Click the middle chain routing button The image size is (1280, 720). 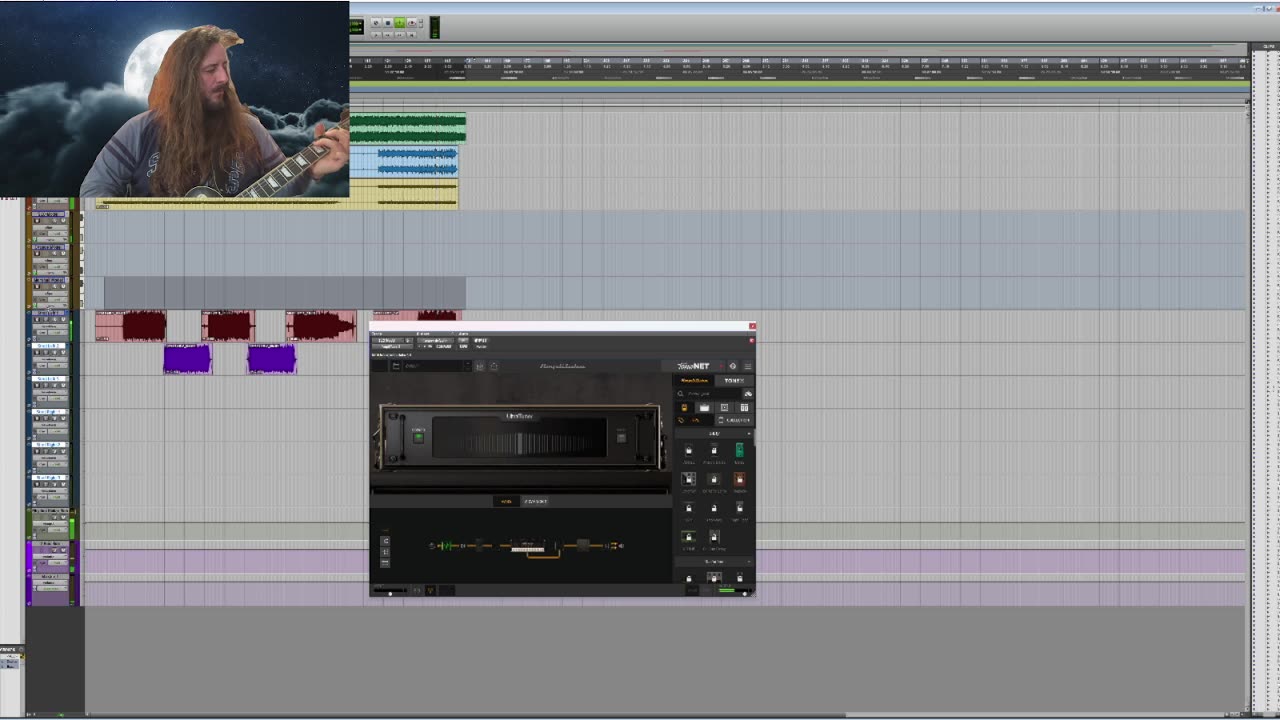click(385, 552)
